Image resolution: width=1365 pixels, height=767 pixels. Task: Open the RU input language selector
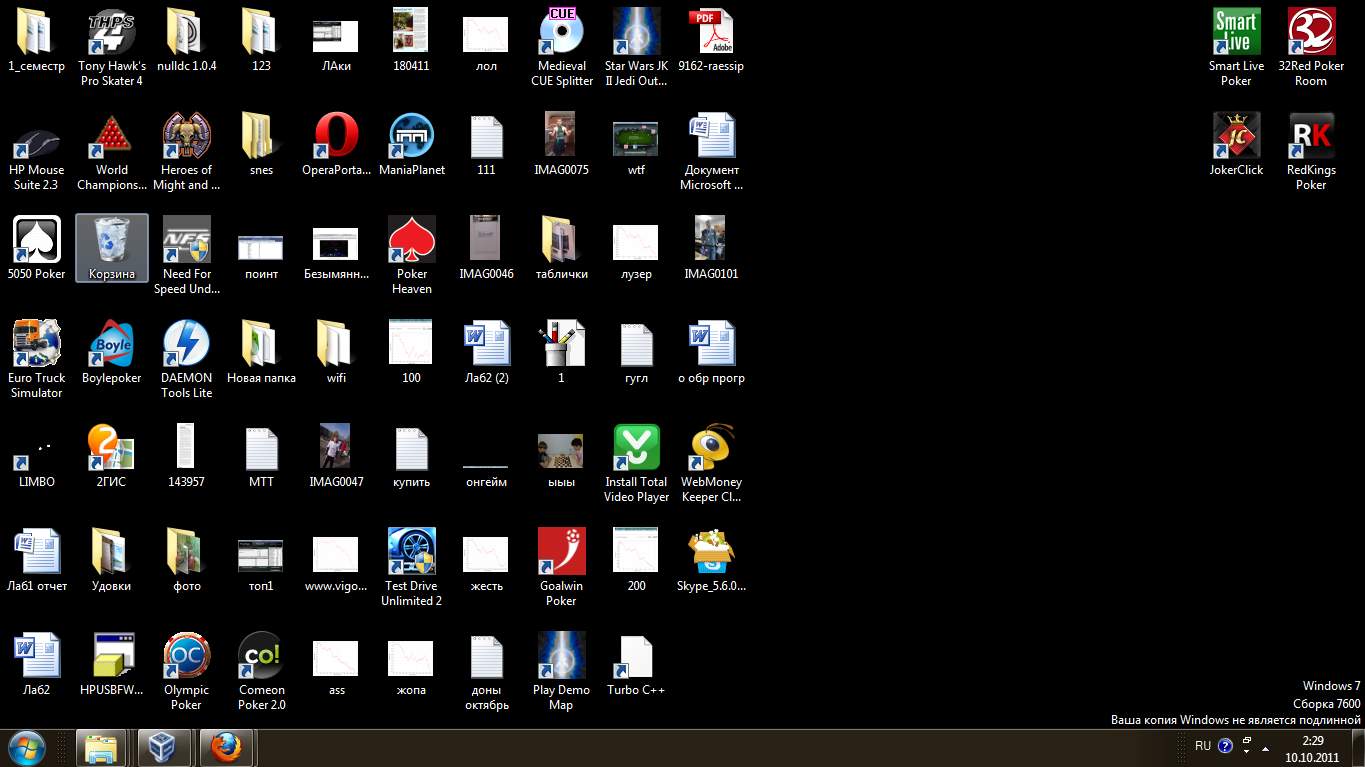[1202, 746]
